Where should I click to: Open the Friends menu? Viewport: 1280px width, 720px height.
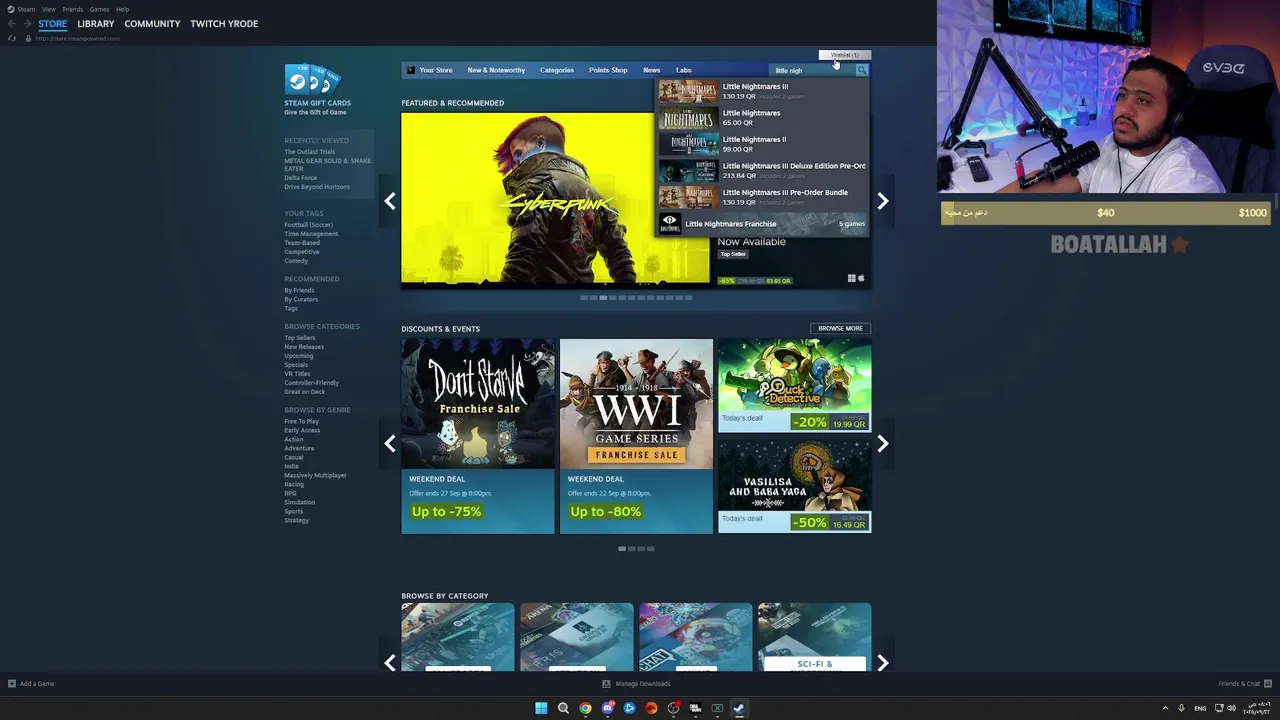point(73,9)
